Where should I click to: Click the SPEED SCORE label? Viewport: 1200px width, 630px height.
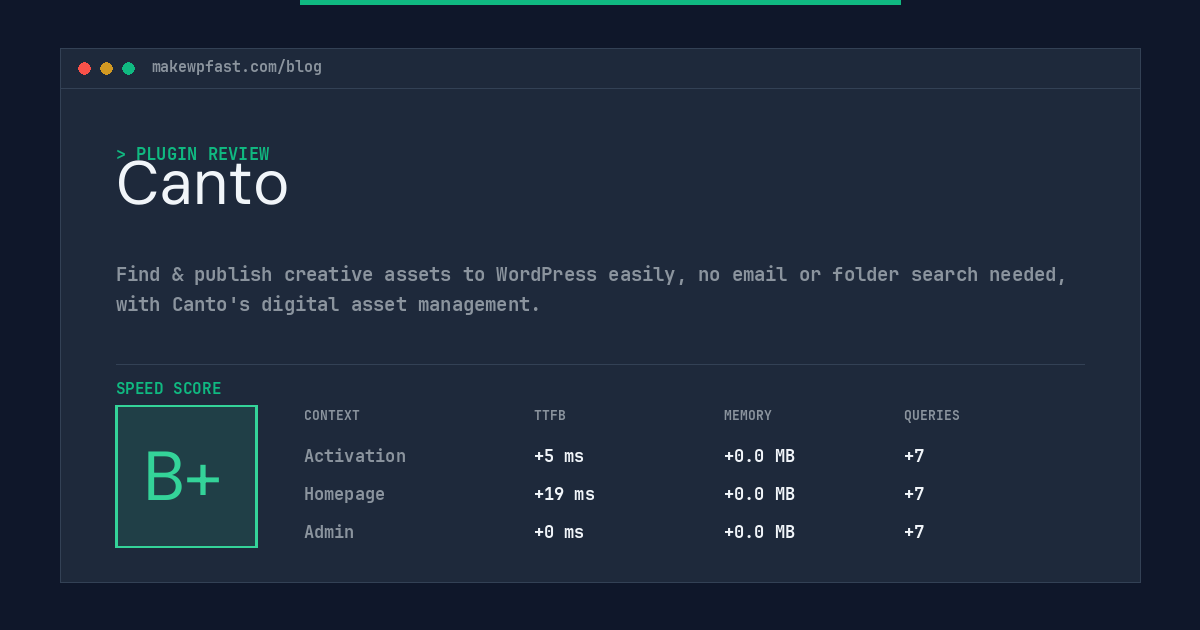coord(169,389)
